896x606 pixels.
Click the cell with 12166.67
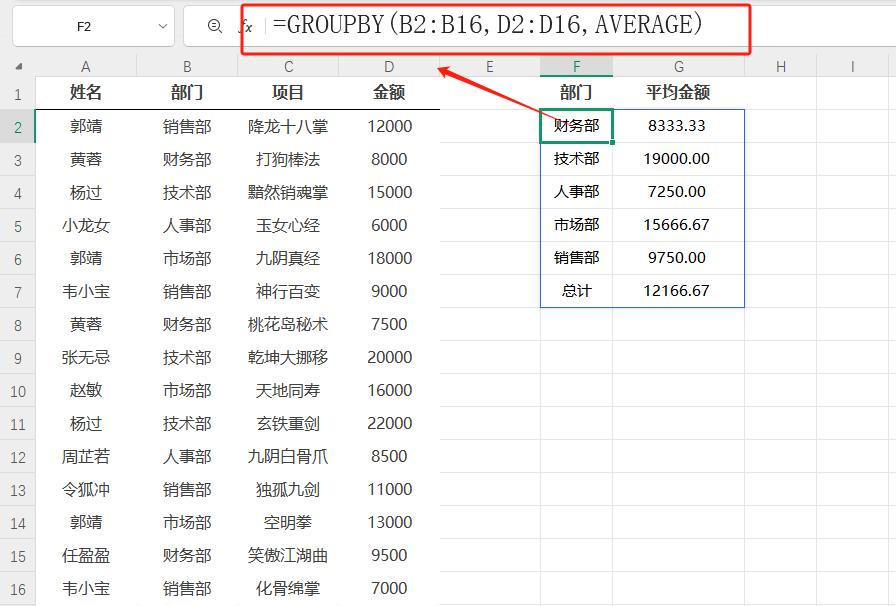pos(678,291)
